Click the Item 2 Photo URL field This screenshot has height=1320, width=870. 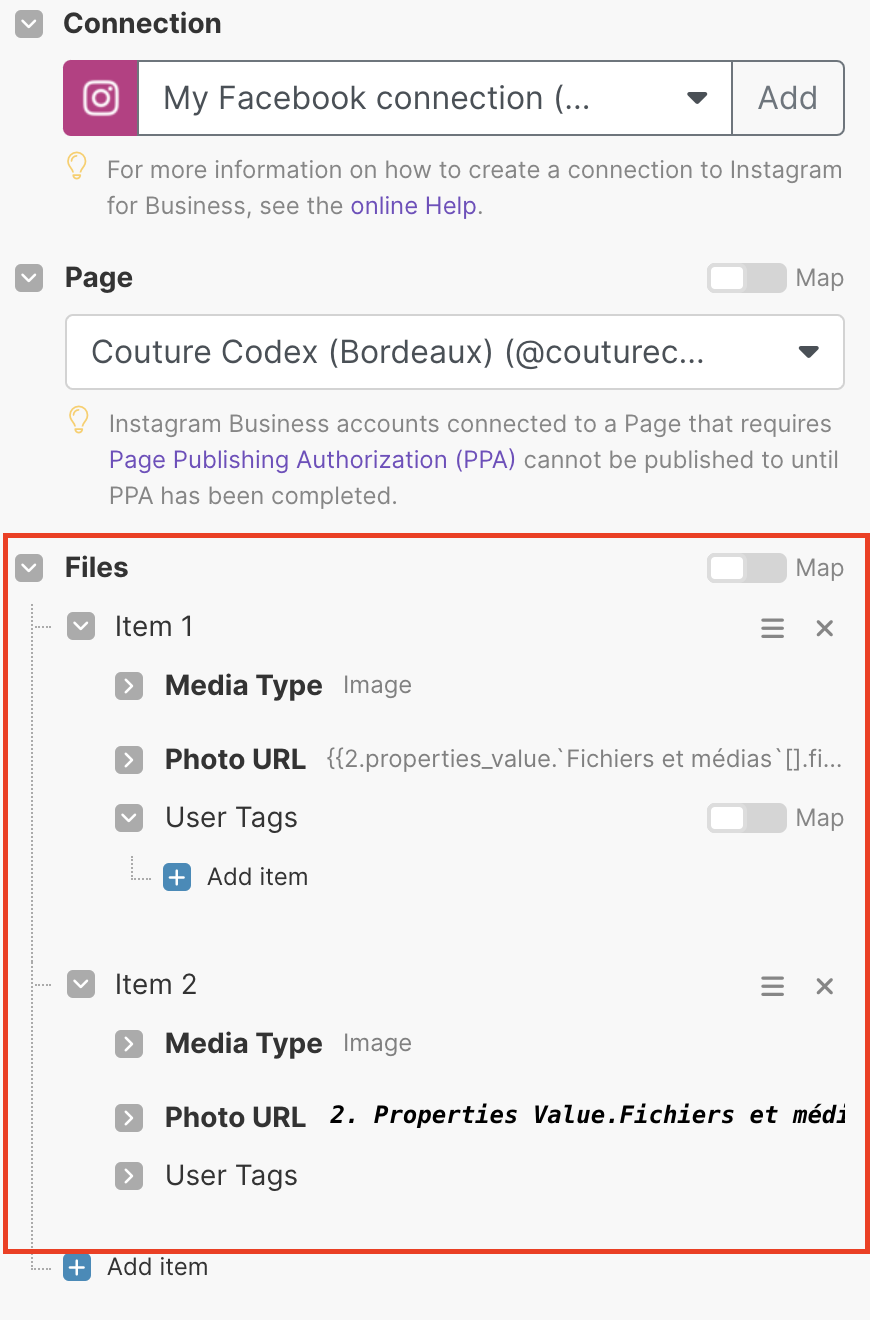coord(587,1116)
